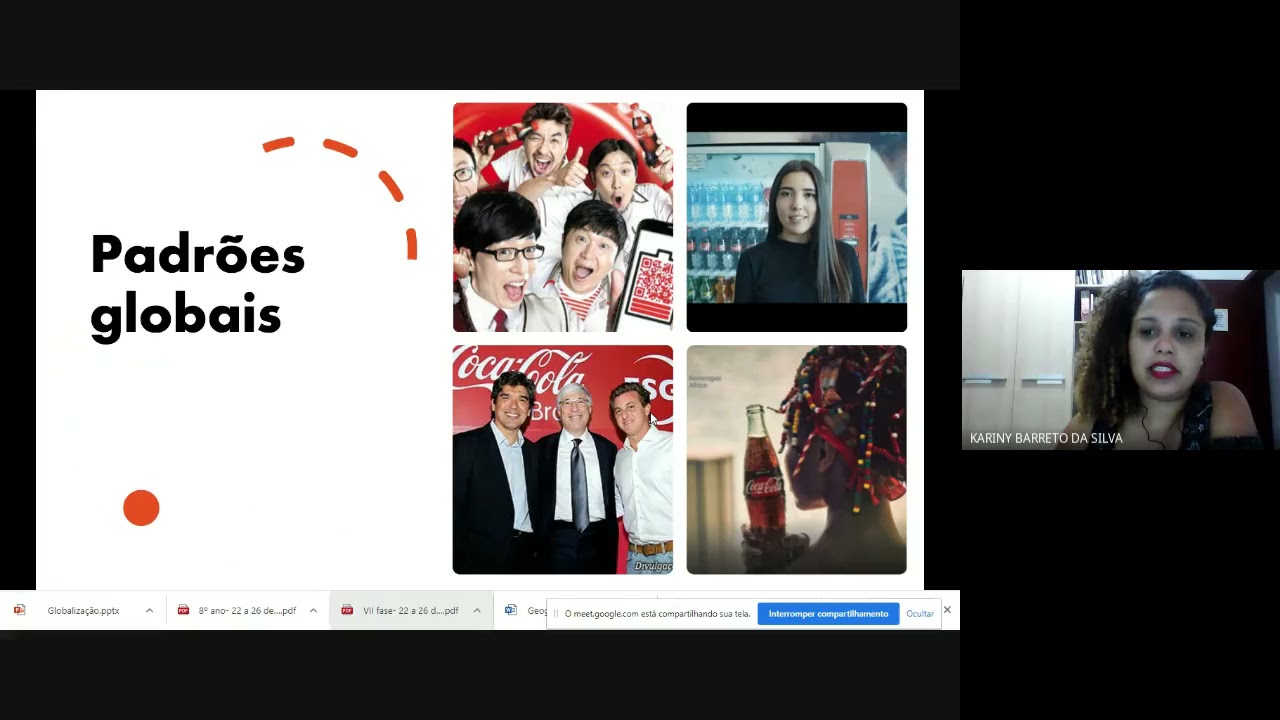Select the group selfie Coca-Cola image
Viewport: 1280px width, 720px height.
[x=563, y=217]
